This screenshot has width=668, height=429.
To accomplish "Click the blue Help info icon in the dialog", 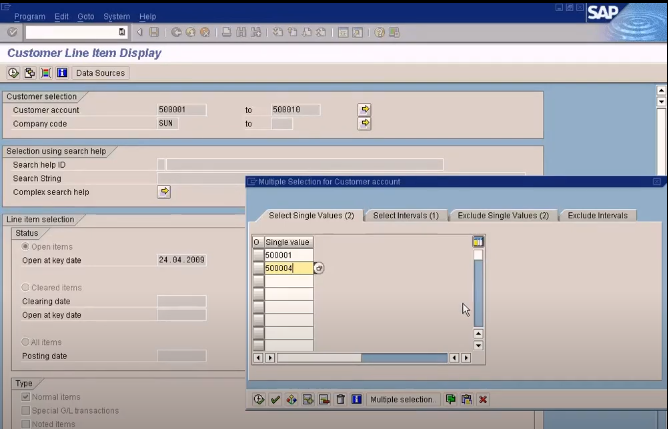I will [x=357, y=399].
